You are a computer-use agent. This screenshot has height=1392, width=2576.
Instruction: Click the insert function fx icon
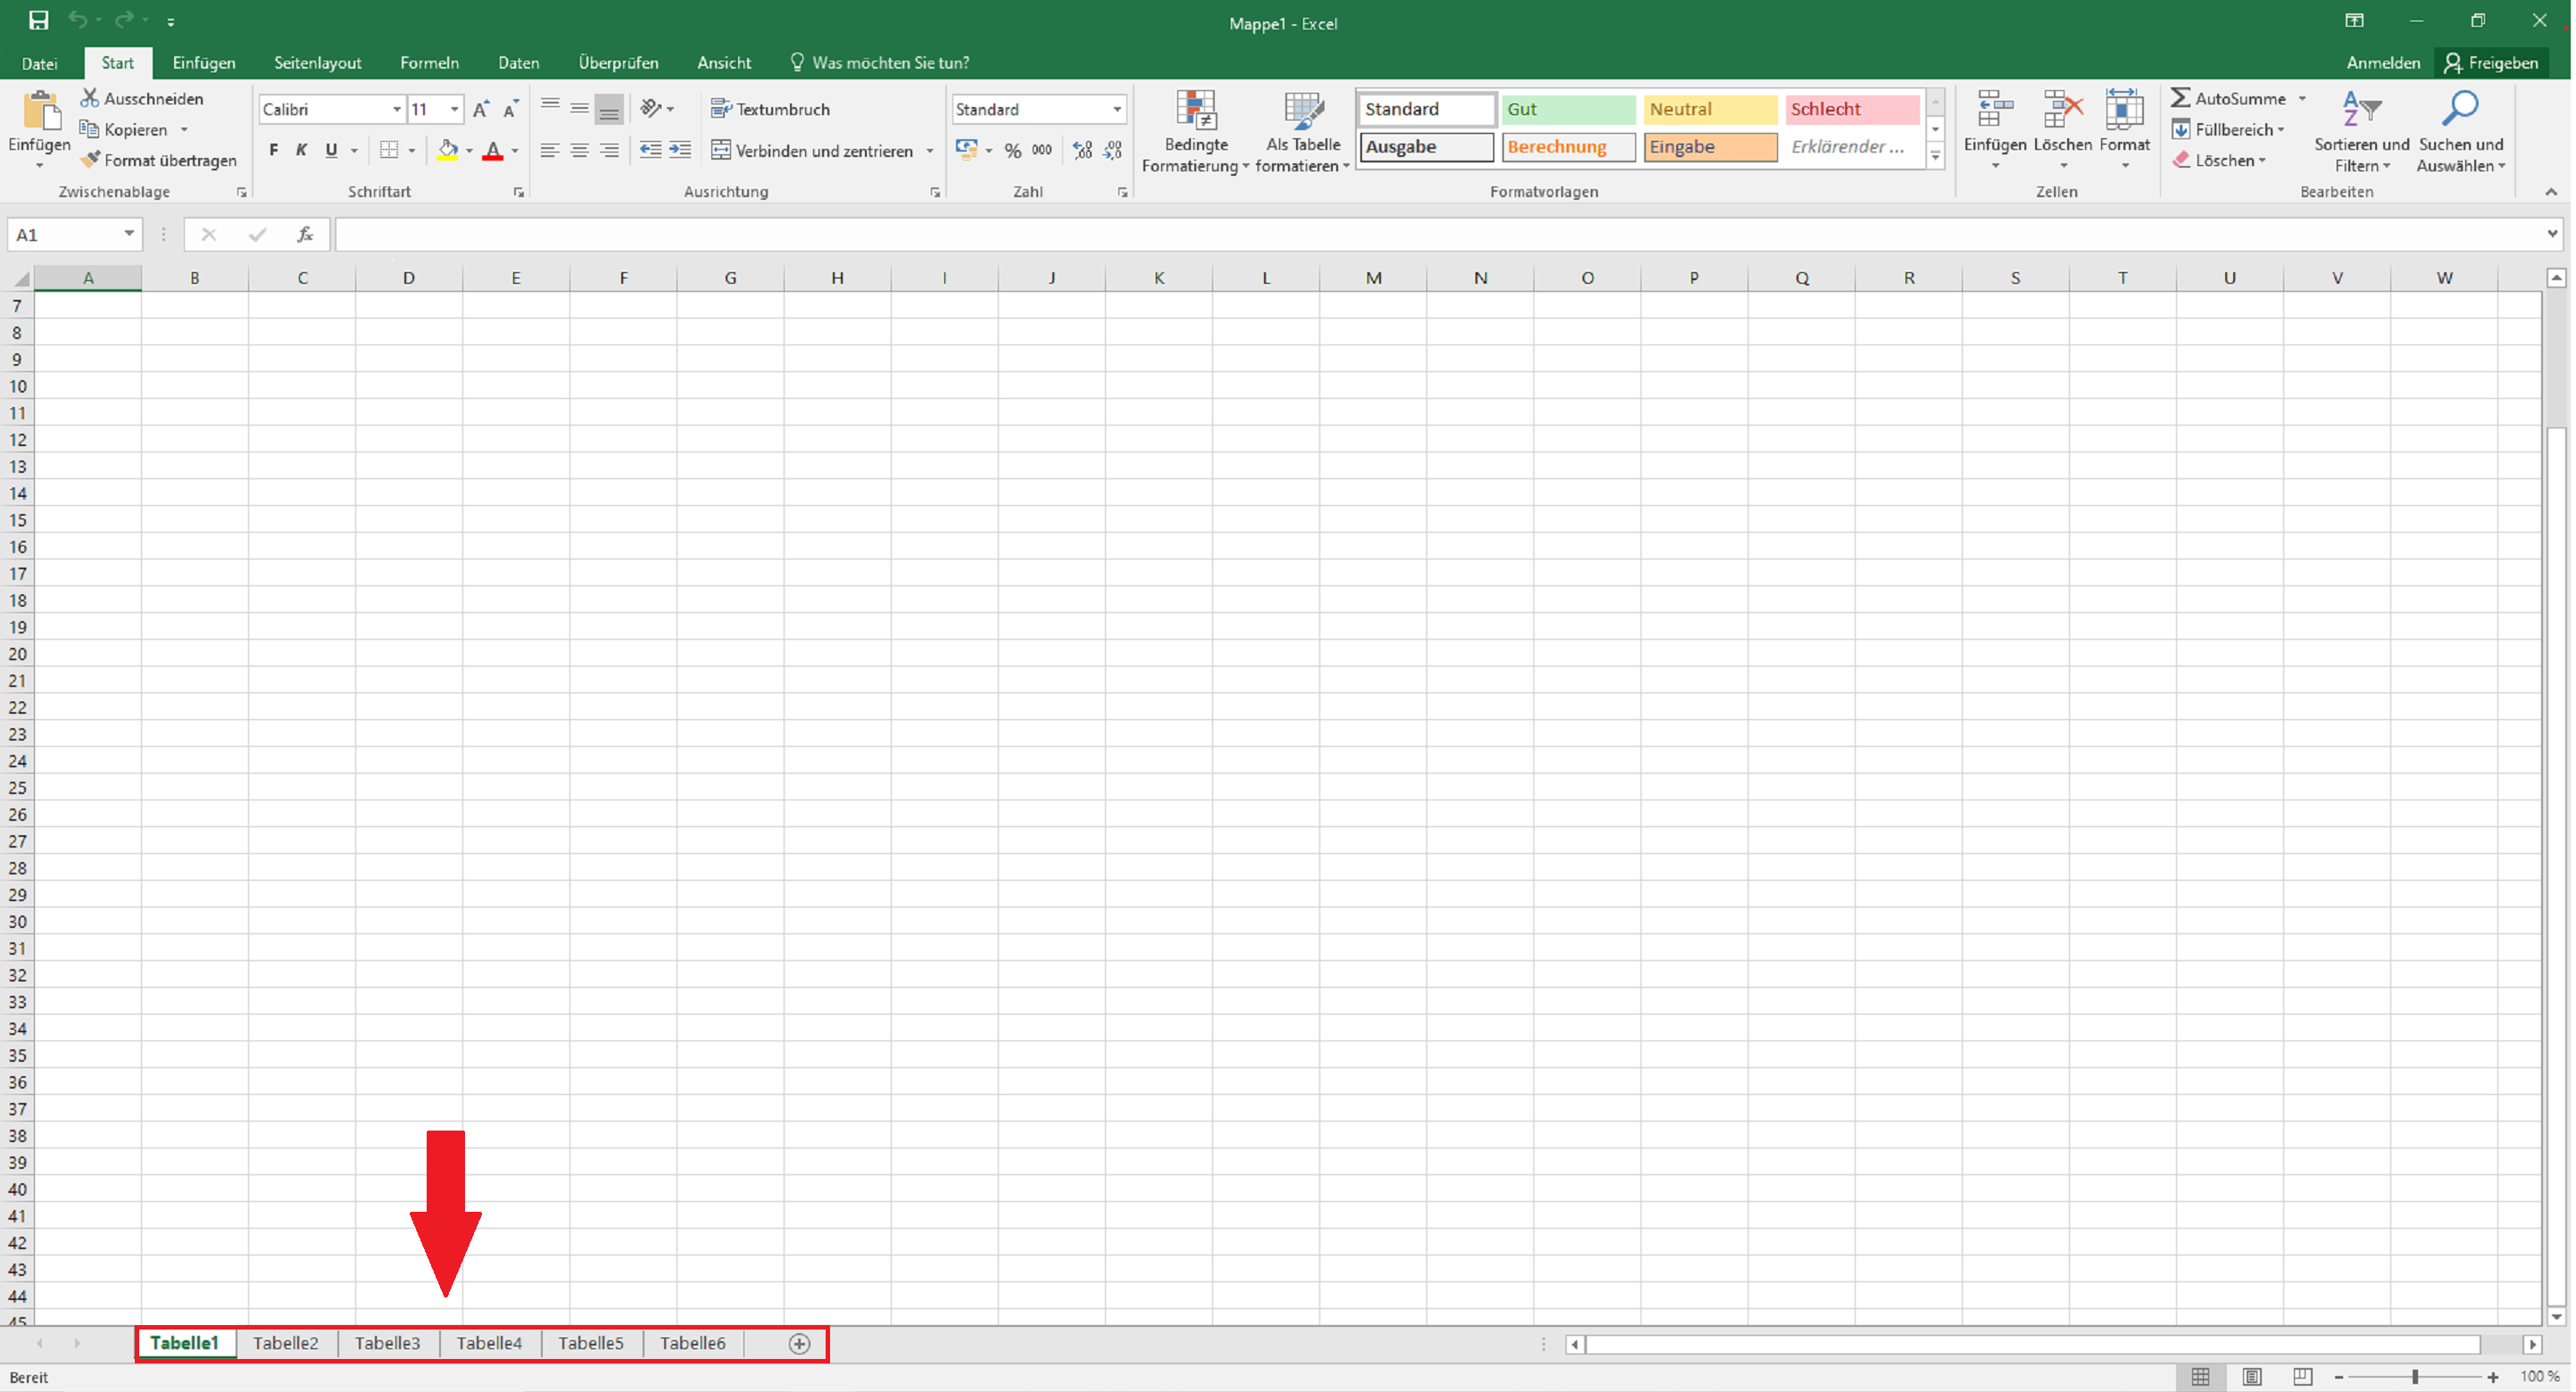(305, 234)
